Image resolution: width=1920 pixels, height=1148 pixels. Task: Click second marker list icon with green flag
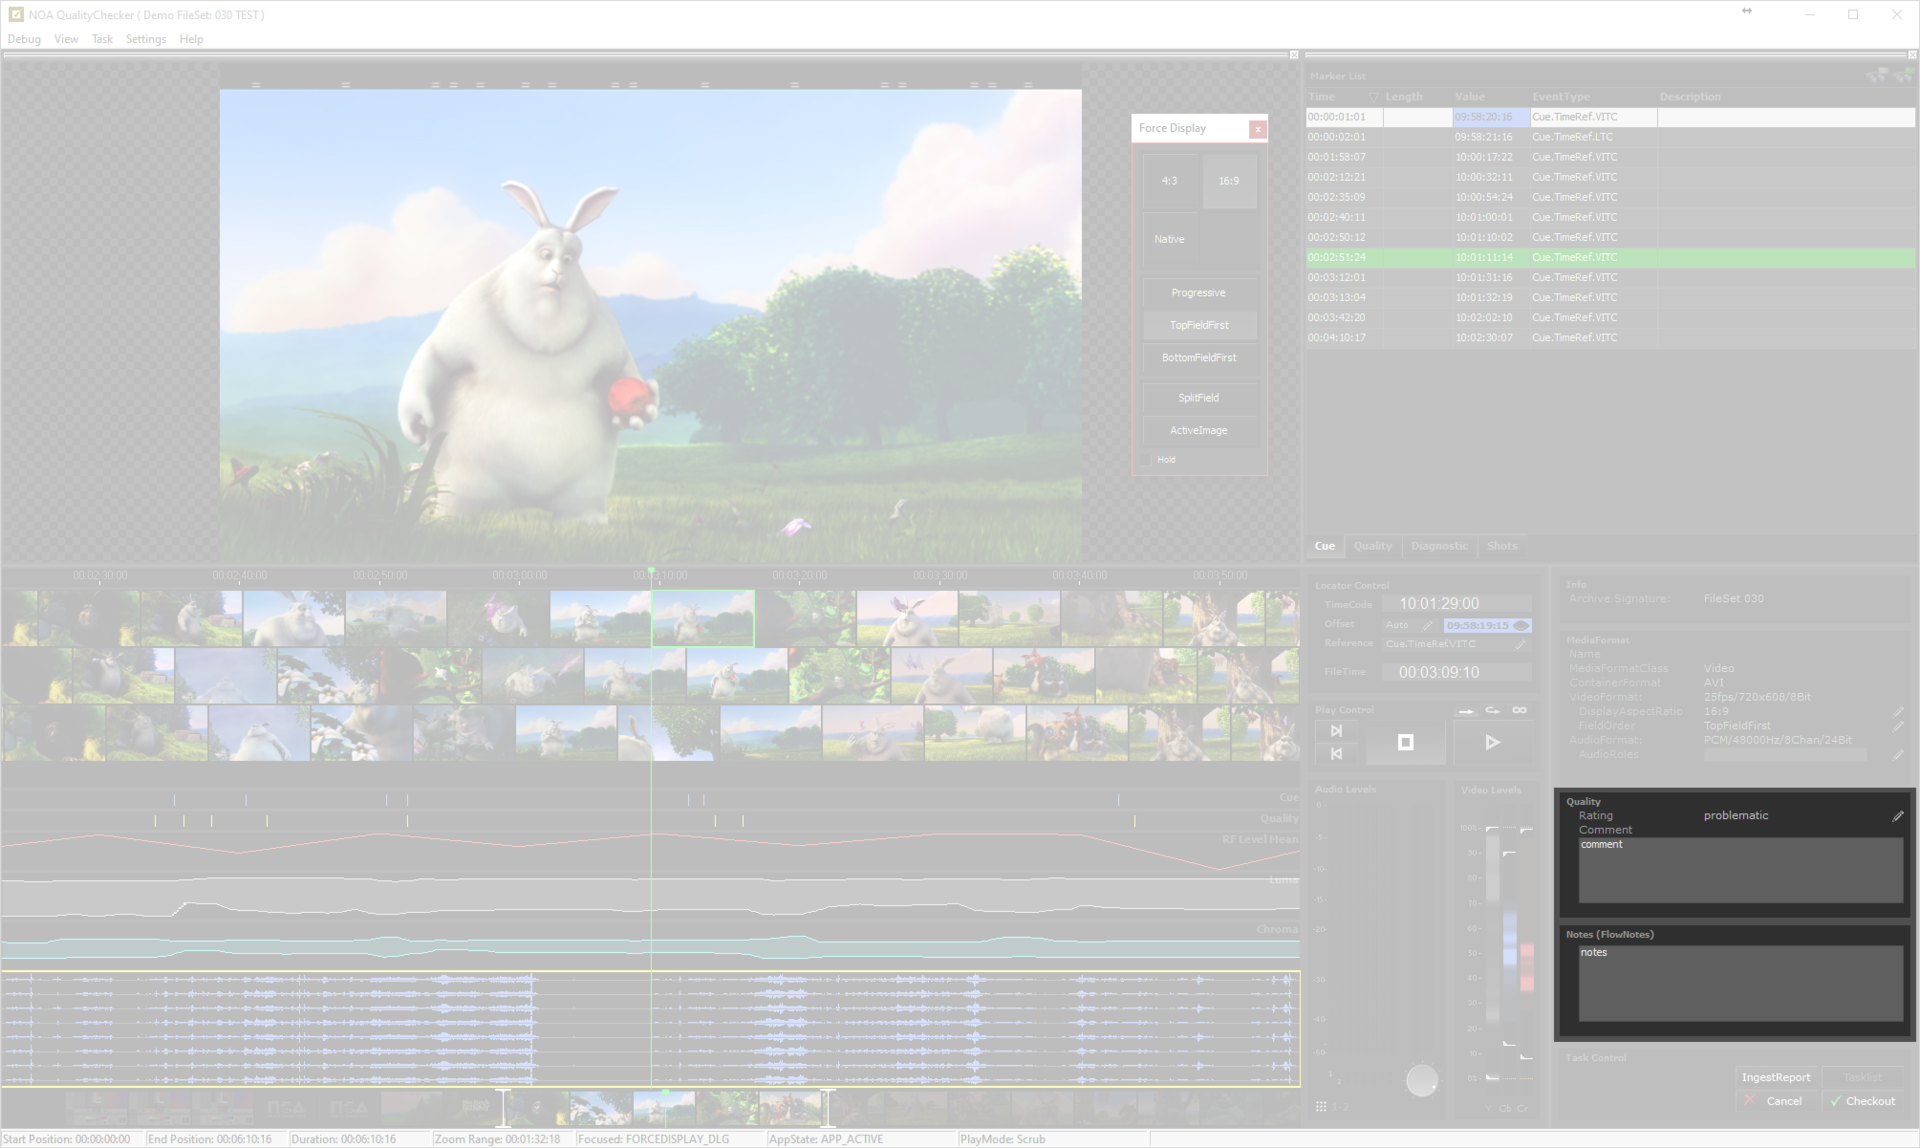pos(1903,75)
